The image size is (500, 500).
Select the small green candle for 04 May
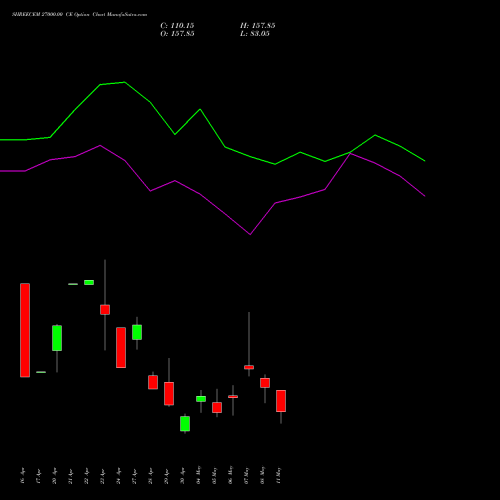point(201,399)
